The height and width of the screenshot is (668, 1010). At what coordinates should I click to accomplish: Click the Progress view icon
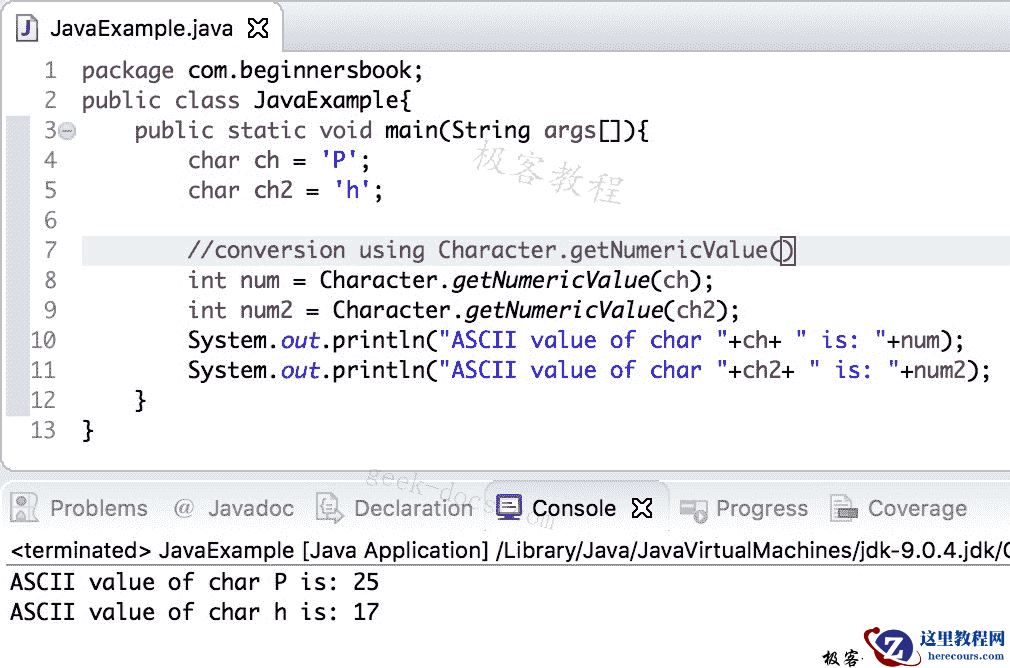point(693,508)
